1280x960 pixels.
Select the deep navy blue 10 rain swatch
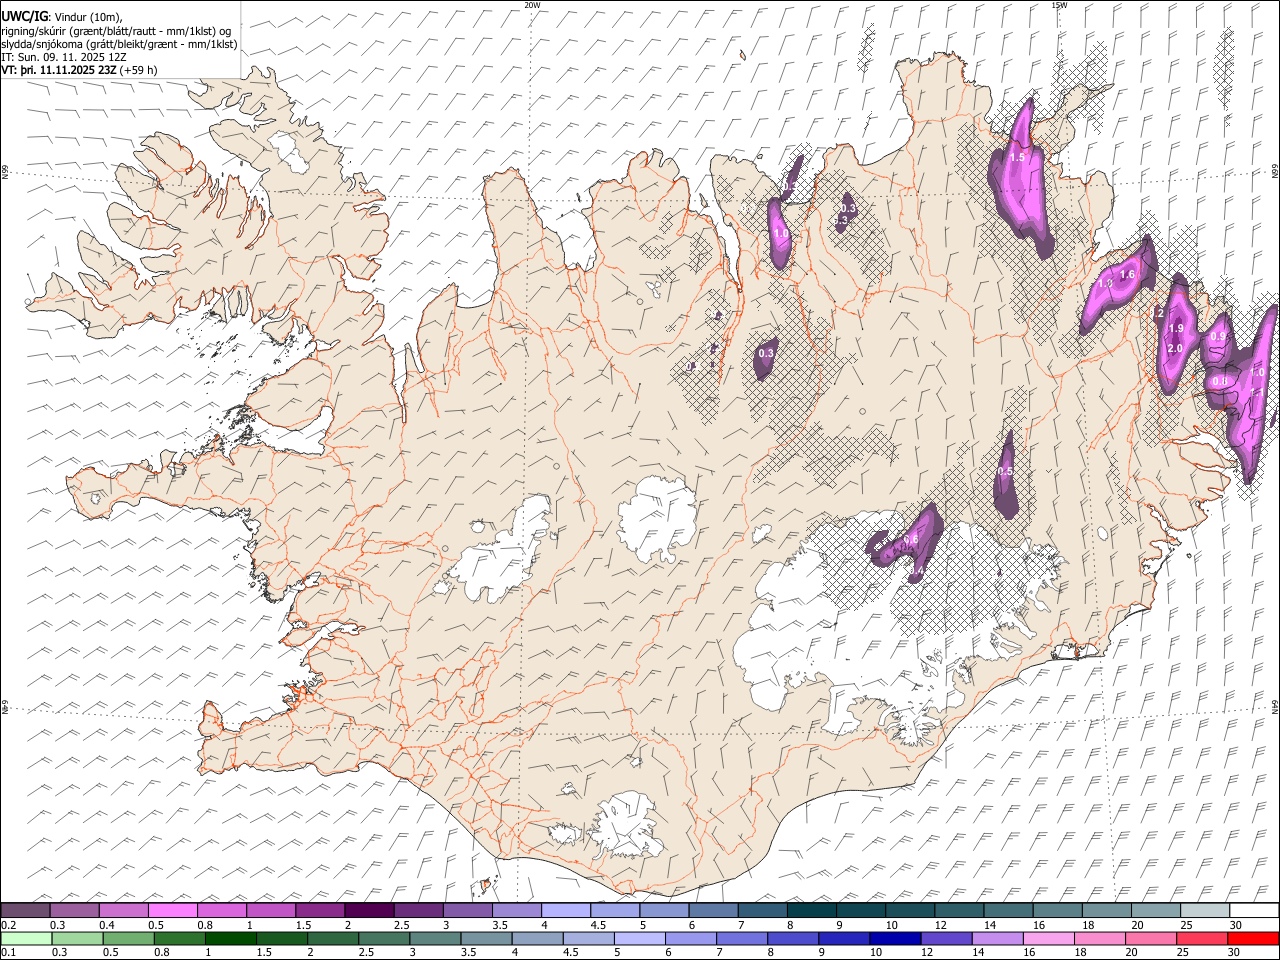pyautogui.click(x=895, y=938)
